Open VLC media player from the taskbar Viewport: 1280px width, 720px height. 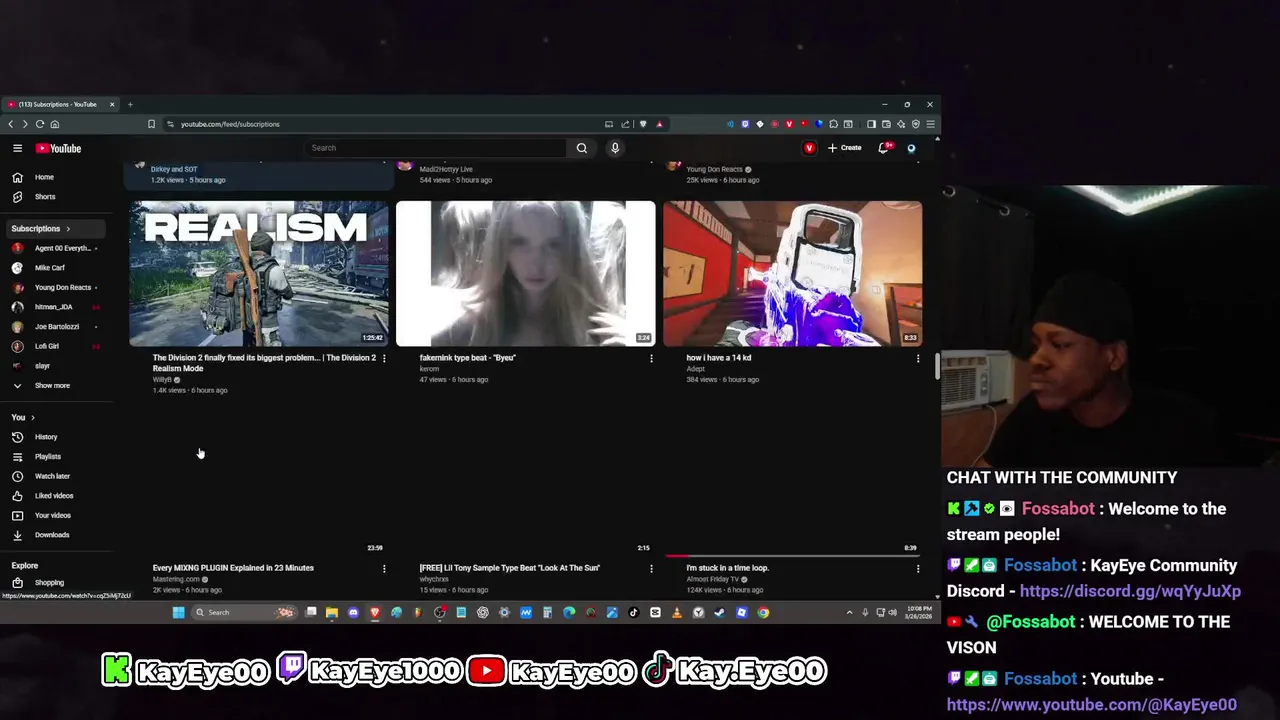tap(677, 612)
